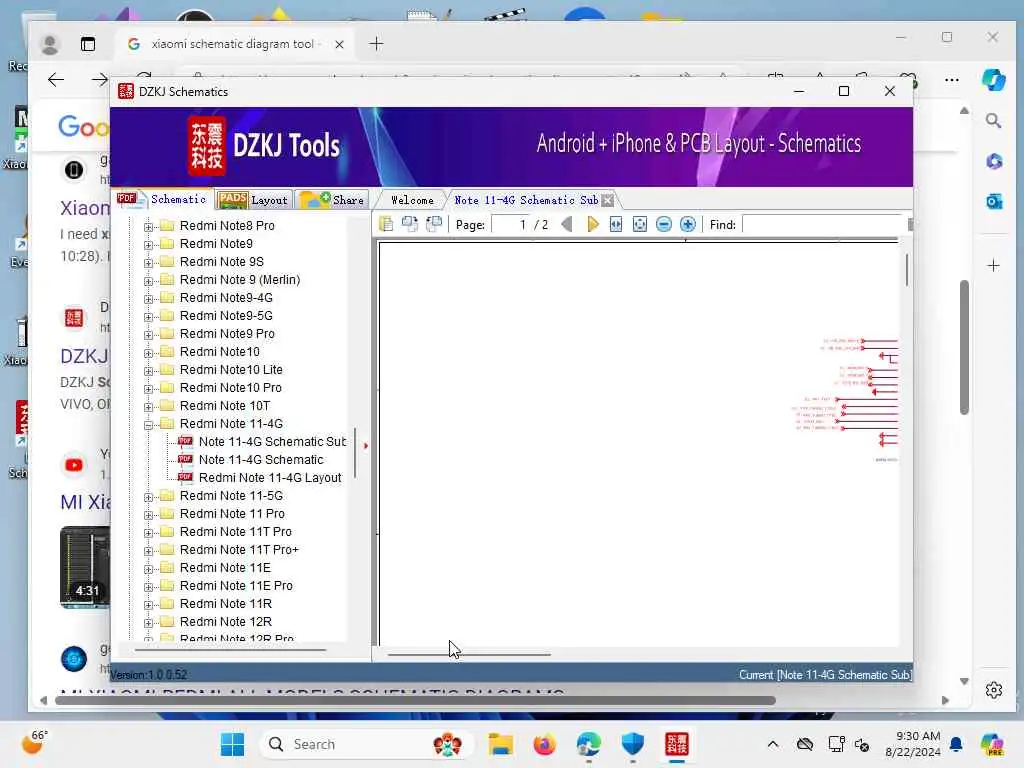1024x768 pixels.
Task: Click the fit-to-page icon
Action: pos(640,225)
